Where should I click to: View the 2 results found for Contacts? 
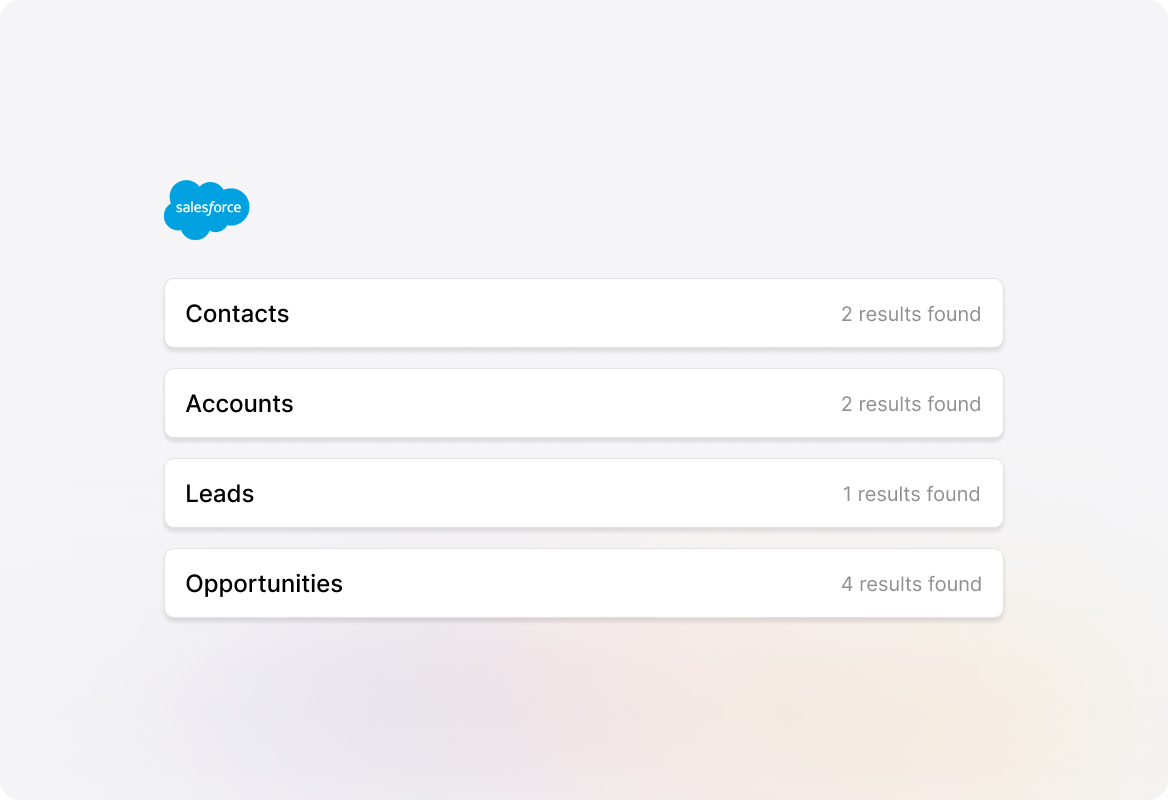click(x=911, y=313)
